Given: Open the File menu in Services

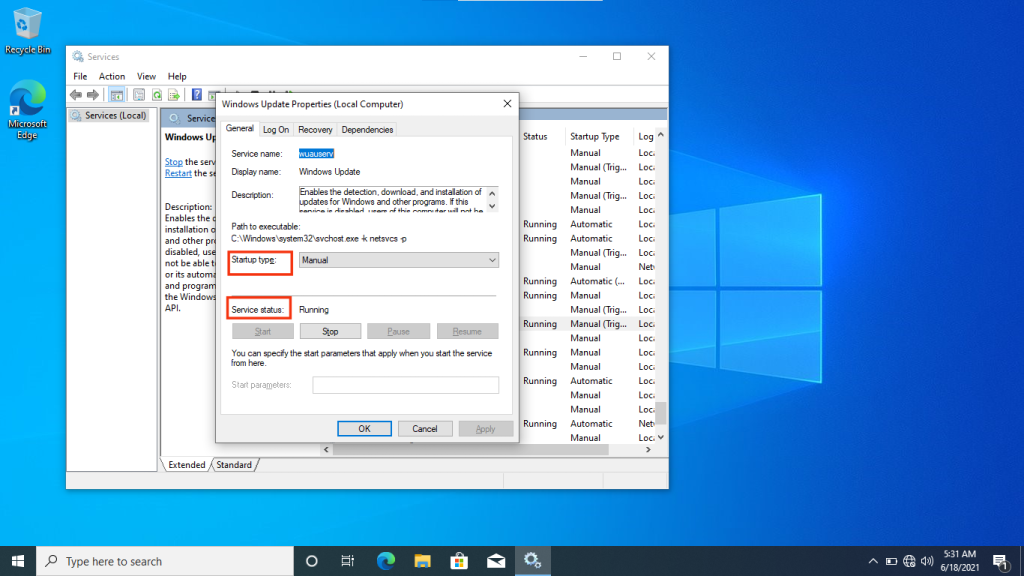Looking at the screenshot, I should click(x=80, y=76).
